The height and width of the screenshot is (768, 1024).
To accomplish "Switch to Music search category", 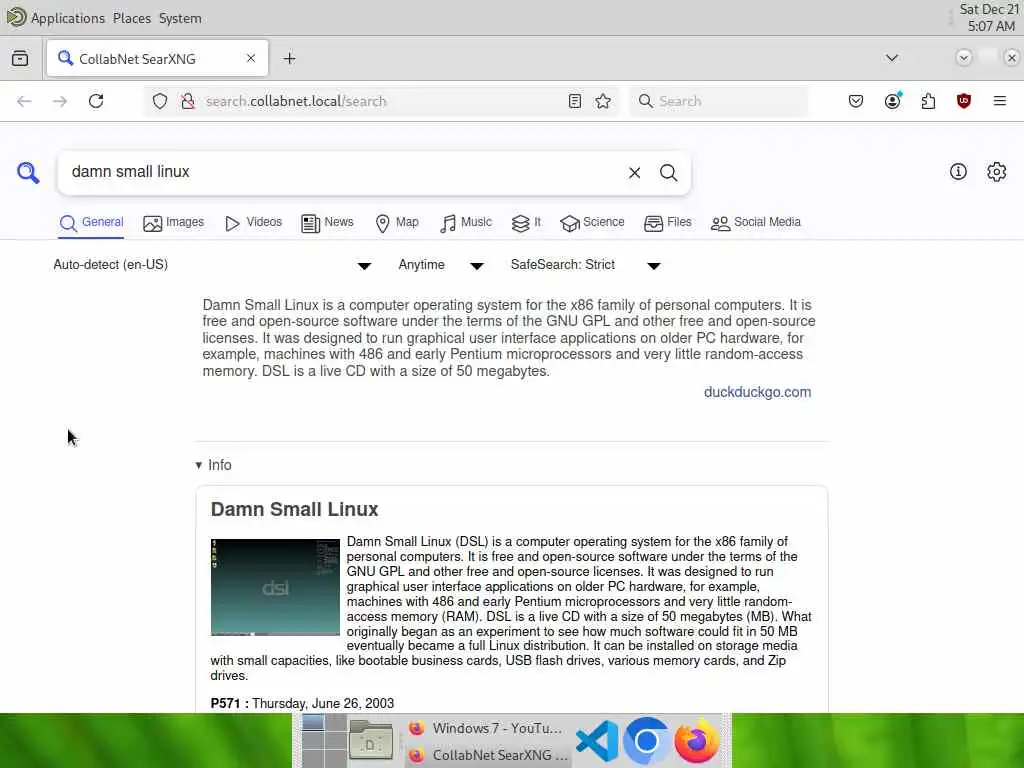I will [466, 223].
